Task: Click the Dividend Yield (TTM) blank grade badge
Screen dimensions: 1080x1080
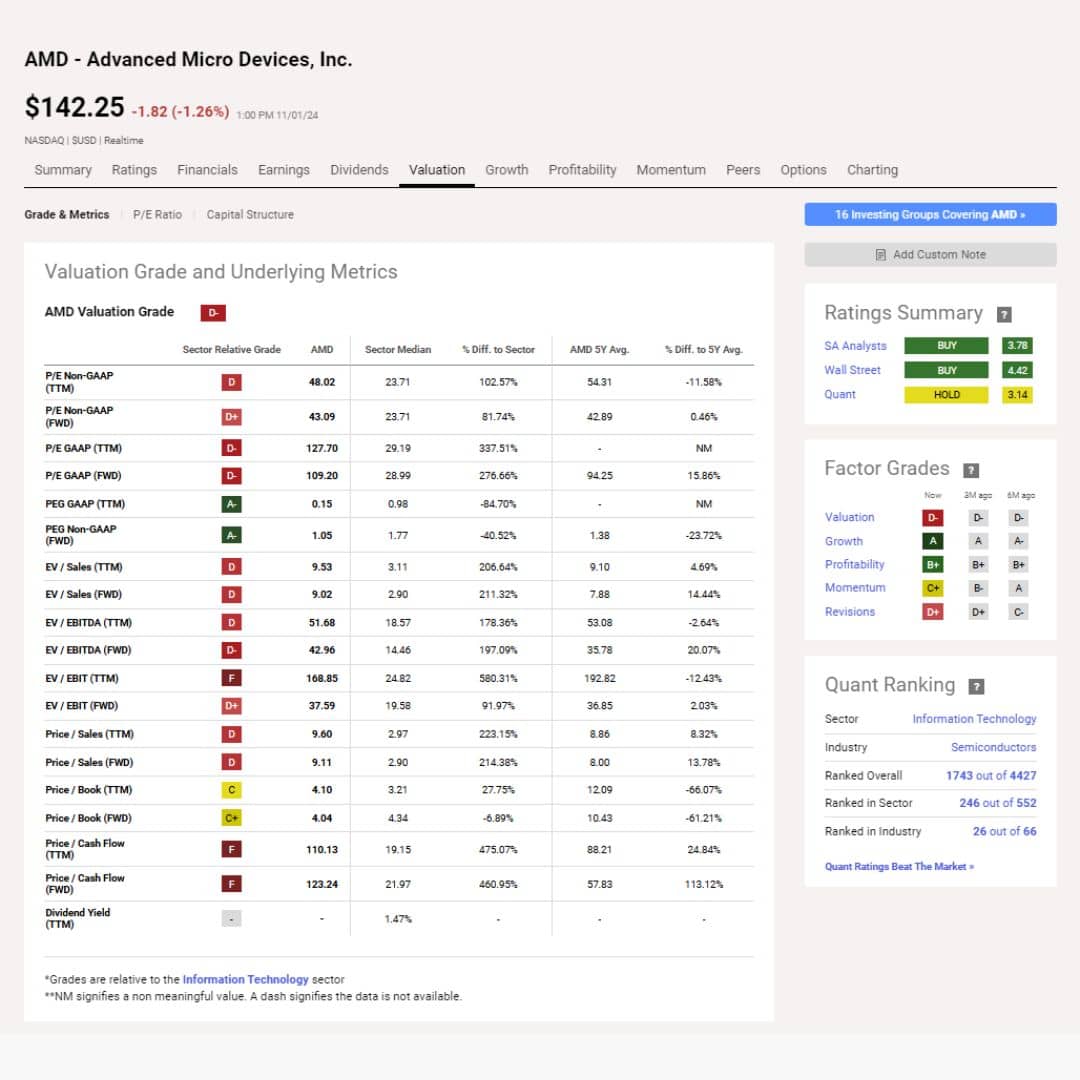Action: click(231, 919)
